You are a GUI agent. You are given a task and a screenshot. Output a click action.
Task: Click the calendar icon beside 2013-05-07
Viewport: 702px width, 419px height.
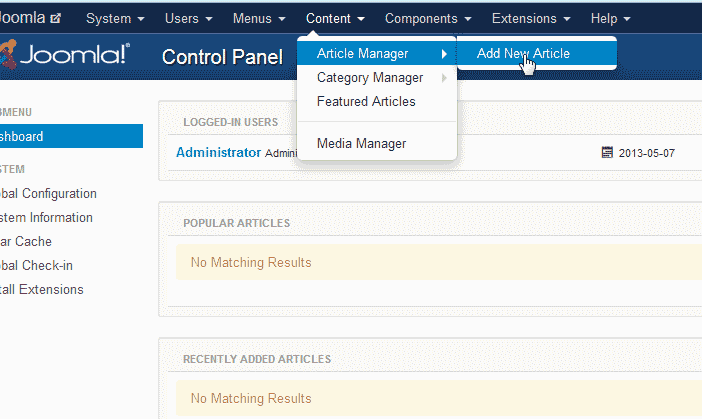606,153
